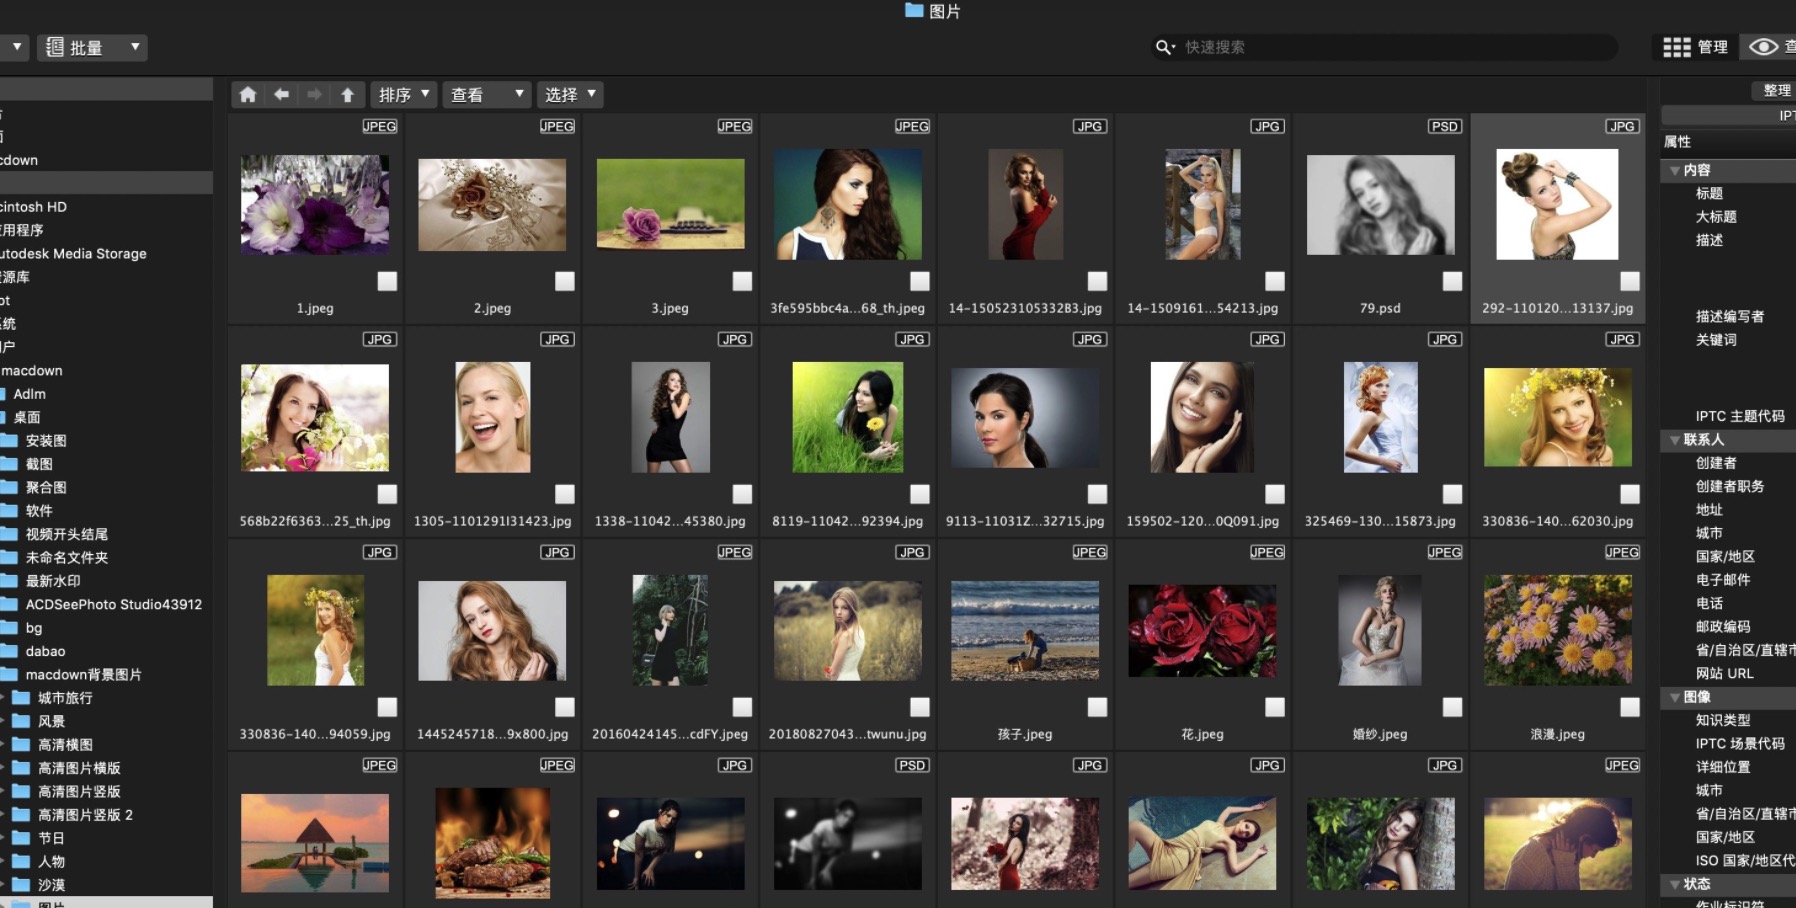Click the forward arrow navigation icon
This screenshot has height=908, width=1796.
(314, 94)
